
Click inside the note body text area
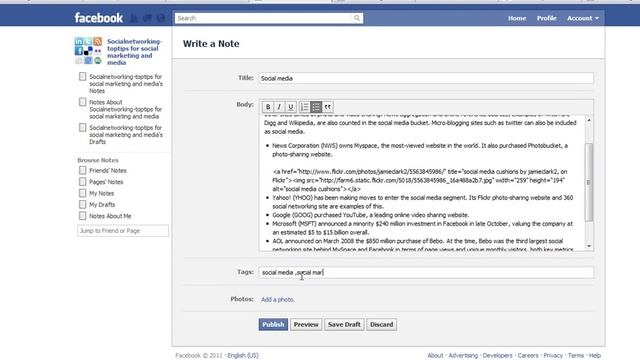pos(422,183)
